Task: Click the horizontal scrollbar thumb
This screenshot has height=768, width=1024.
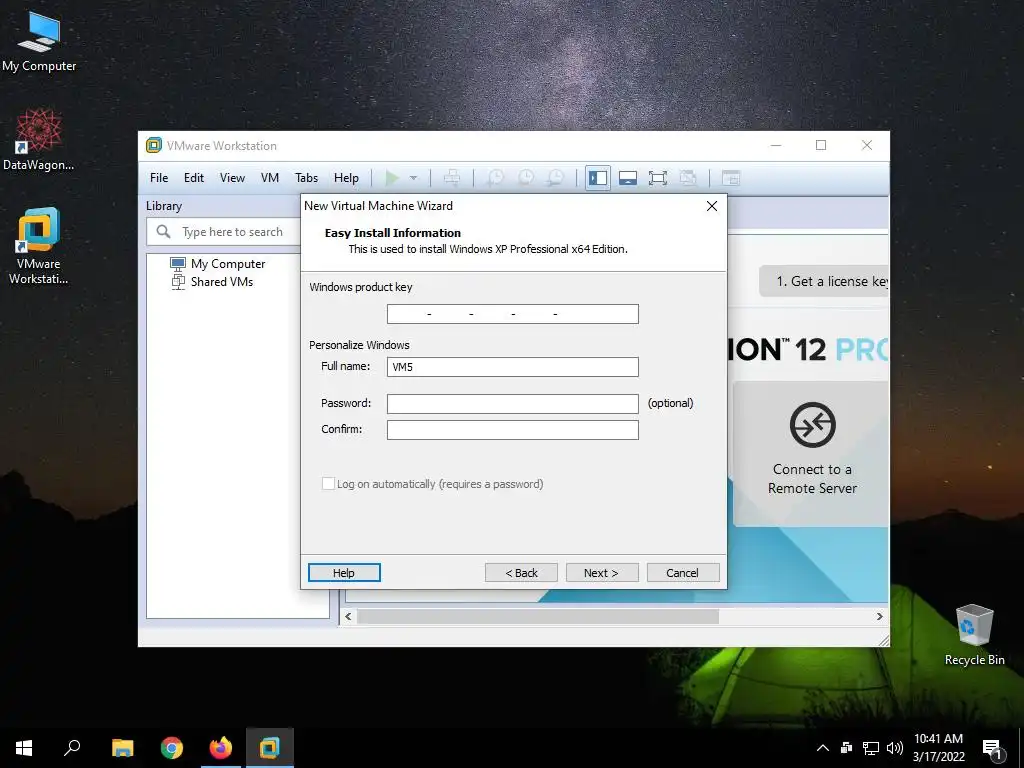Action: pos(538,616)
